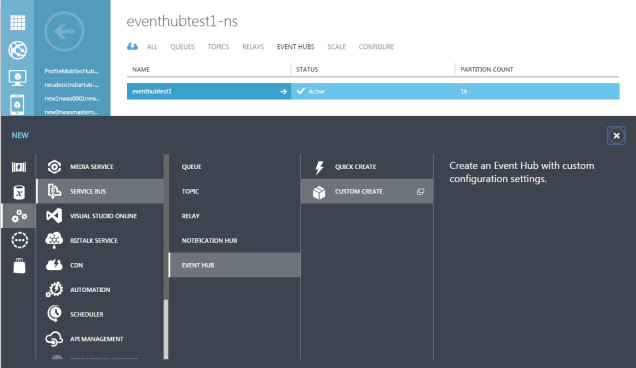Screen dimensions: 636x368
Task: Select the SCHEDULER label
Action: click(87, 314)
